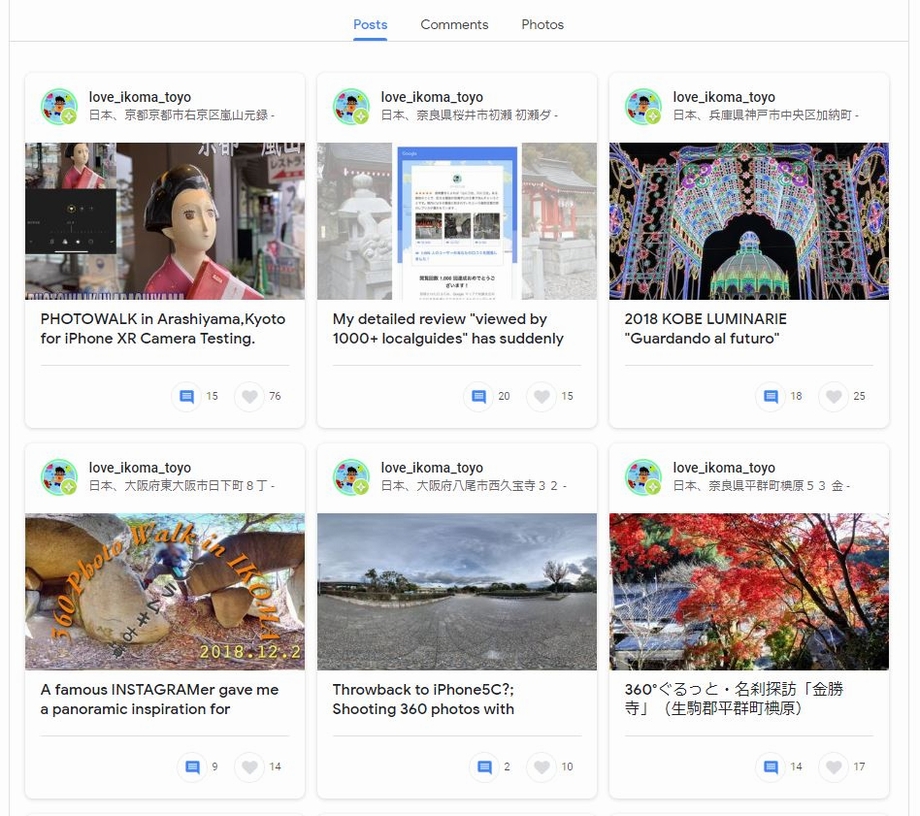Open comments on the famous INSTAGRAMer post

pos(192,767)
